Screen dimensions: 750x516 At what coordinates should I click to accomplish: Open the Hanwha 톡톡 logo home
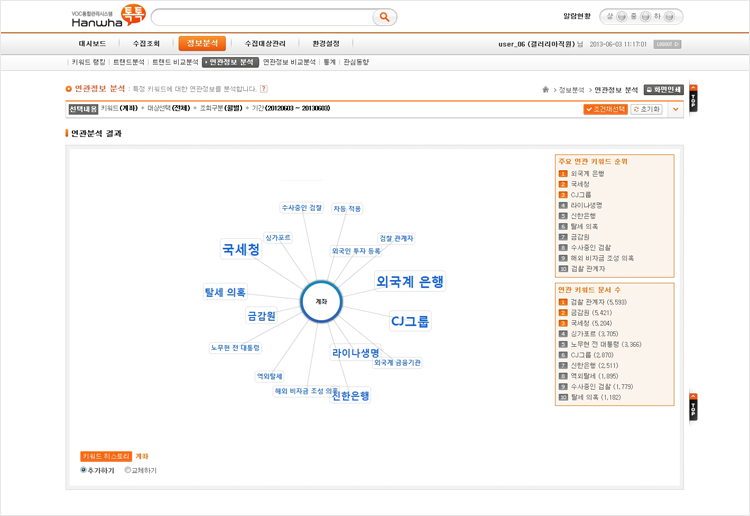108,17
